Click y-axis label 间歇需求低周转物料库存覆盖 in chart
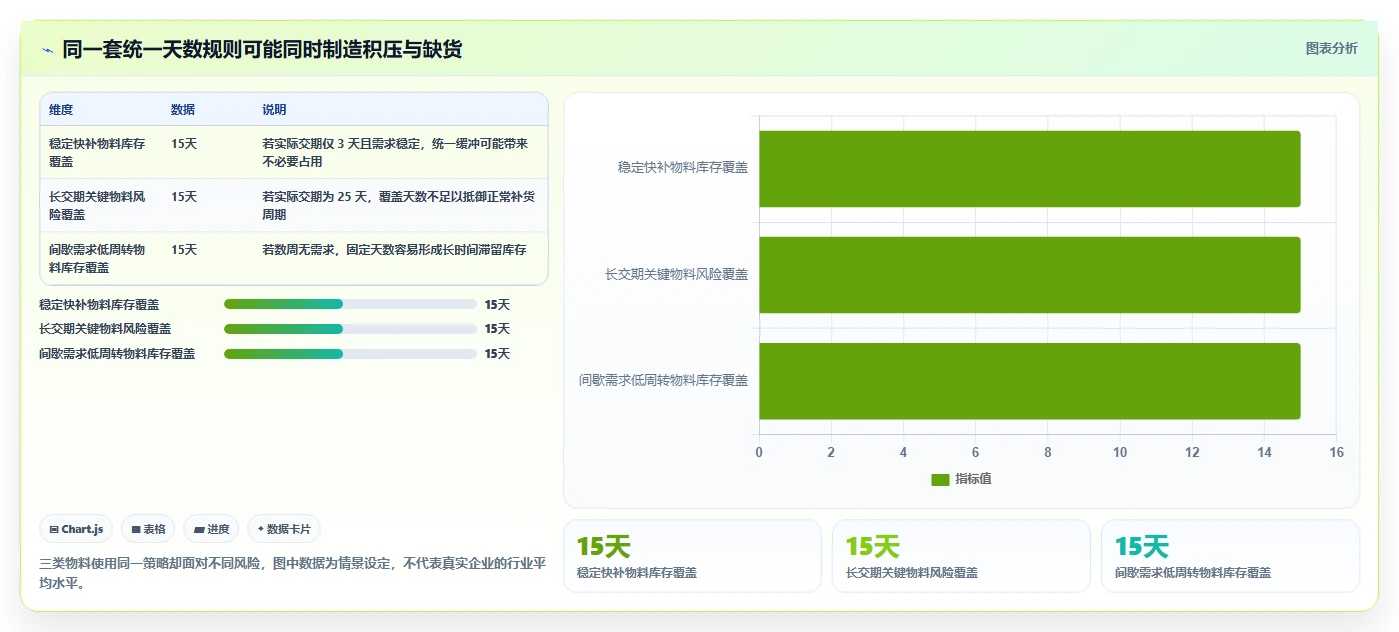 pyautogui.click(x=663, y=380)
